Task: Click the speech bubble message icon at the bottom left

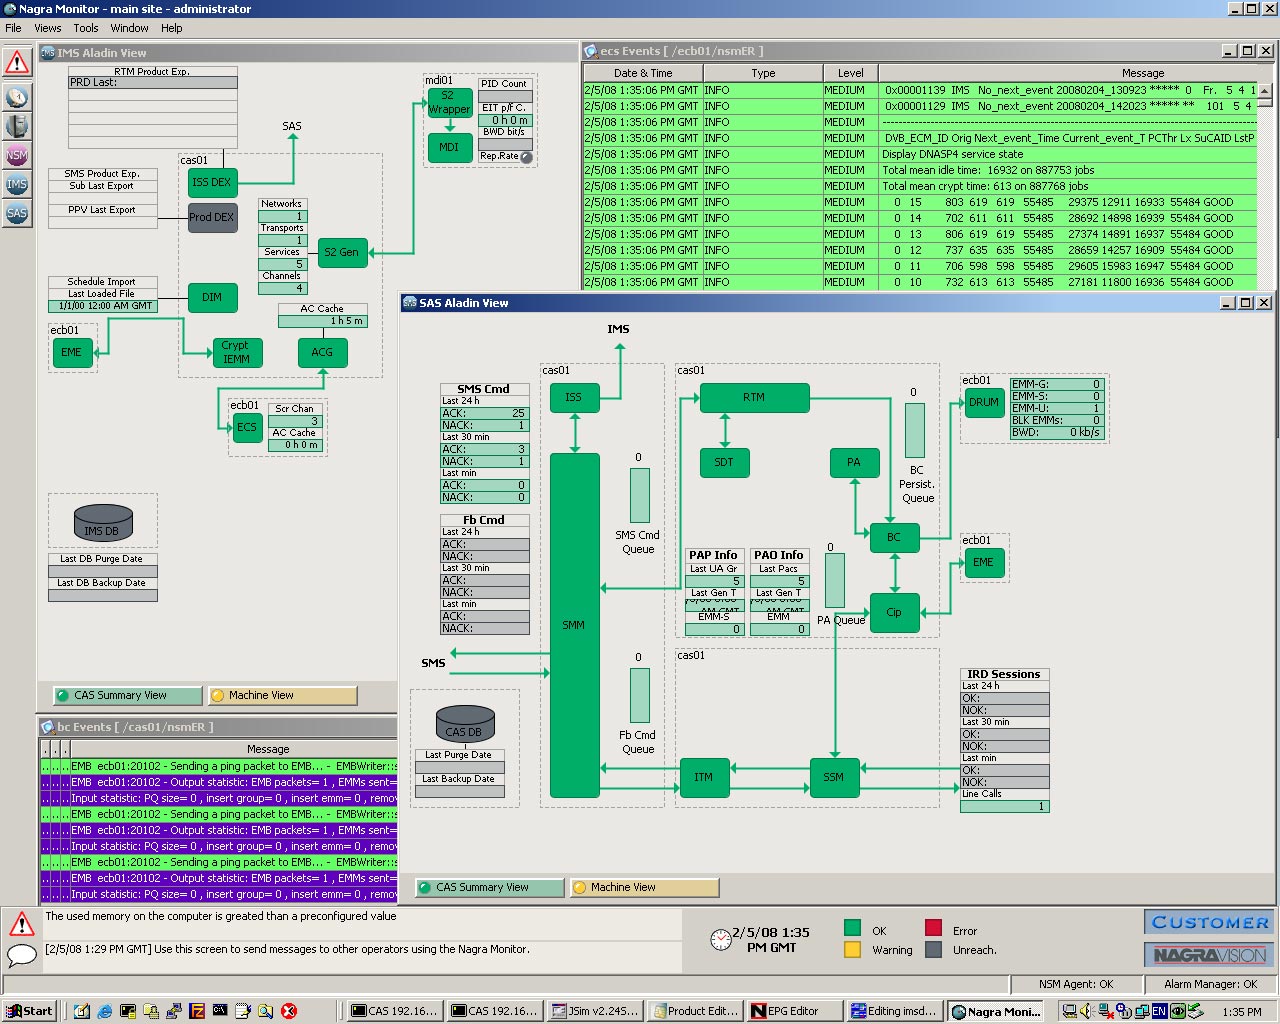Action: (21, 955)
